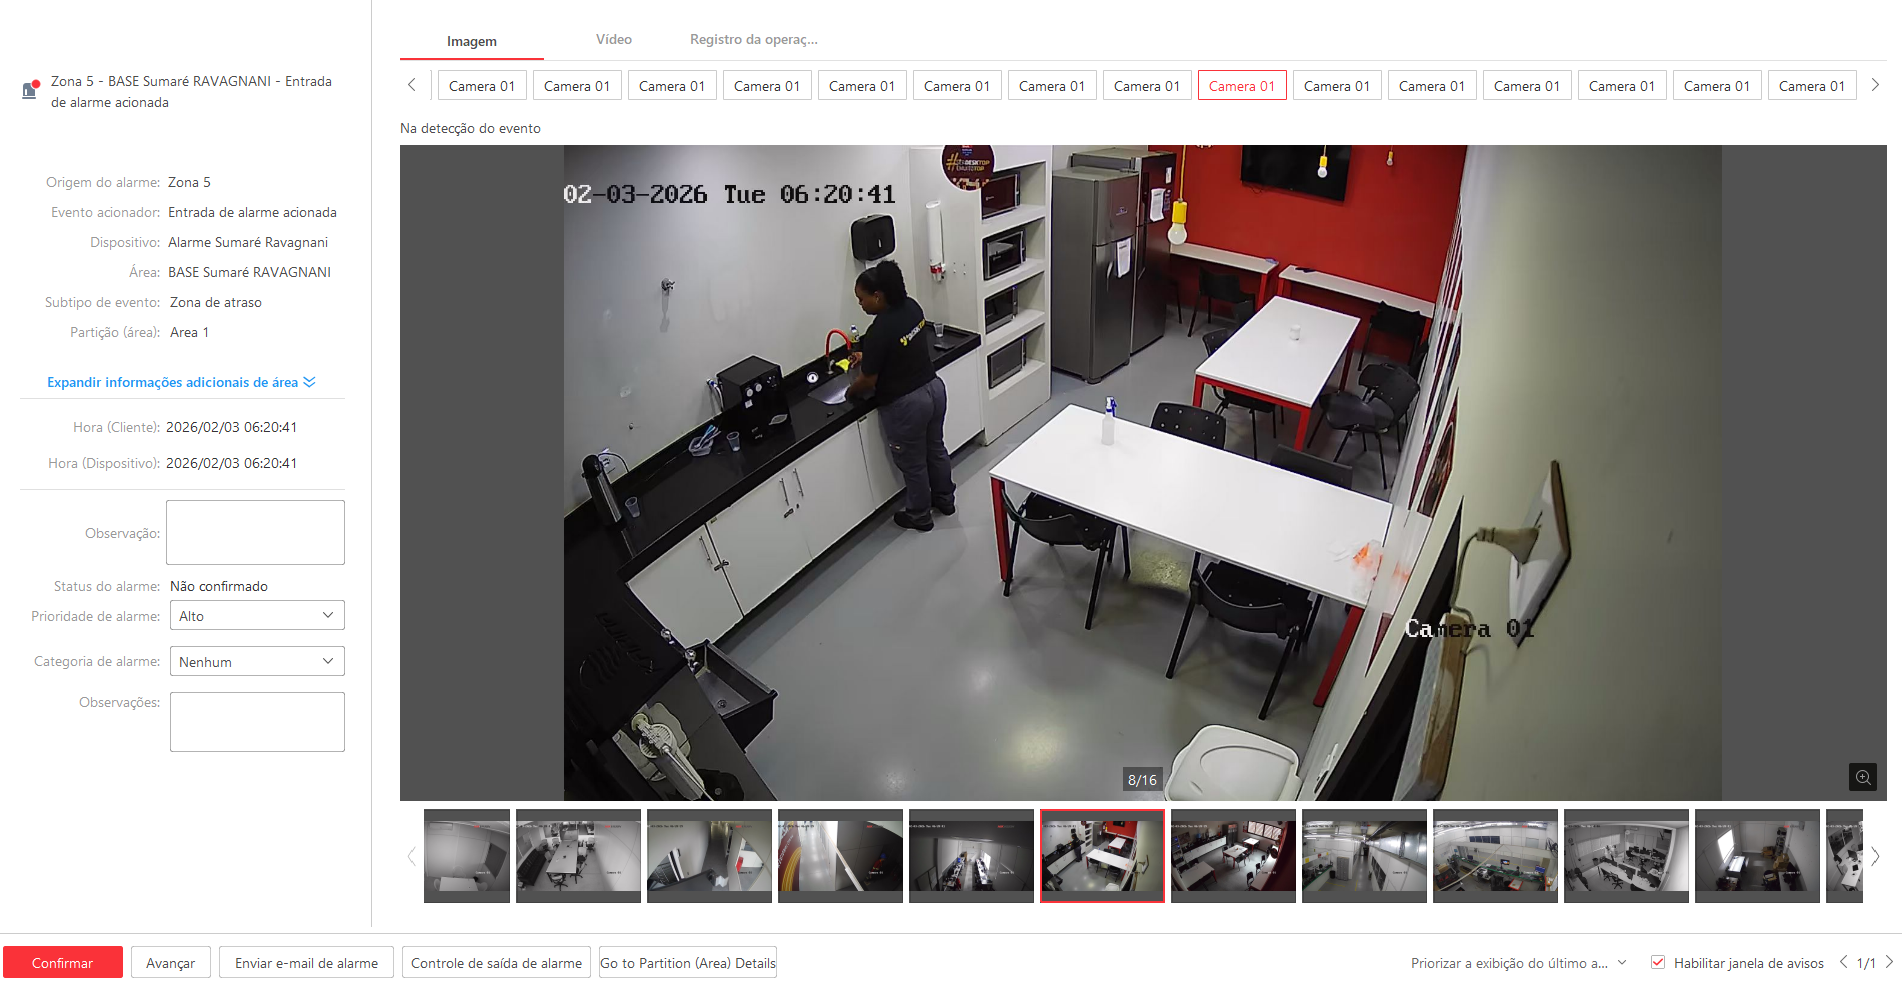Click Enviar e-mail de alarme button
1902x984 pixels.
(306, 963)
